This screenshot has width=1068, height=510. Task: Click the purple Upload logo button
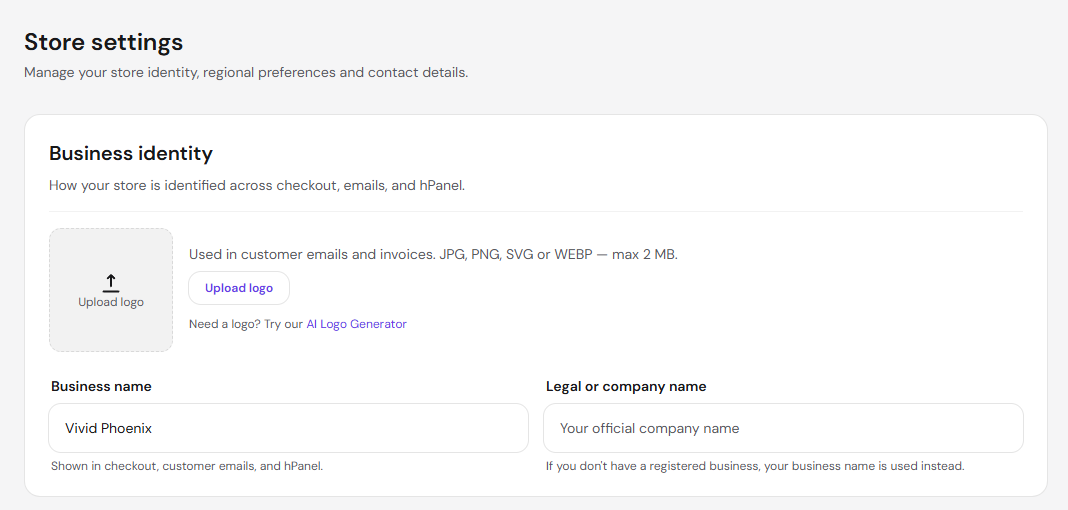(x=239, y=288)
